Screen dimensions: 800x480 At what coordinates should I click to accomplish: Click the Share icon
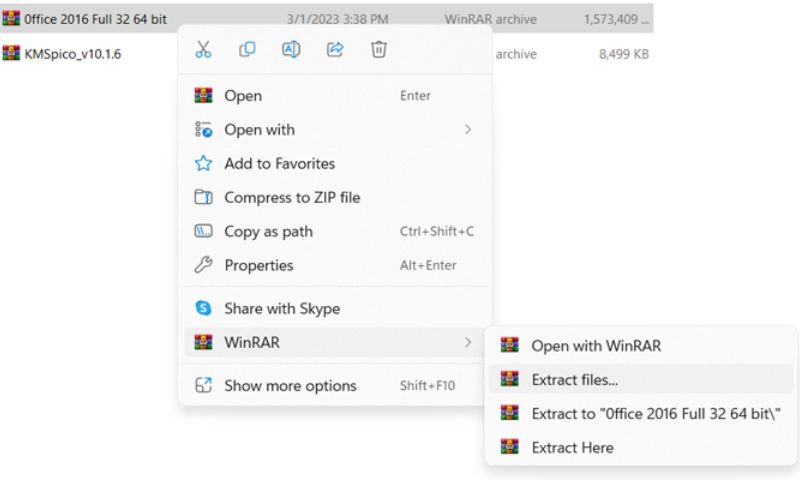[x=335, y=49]
